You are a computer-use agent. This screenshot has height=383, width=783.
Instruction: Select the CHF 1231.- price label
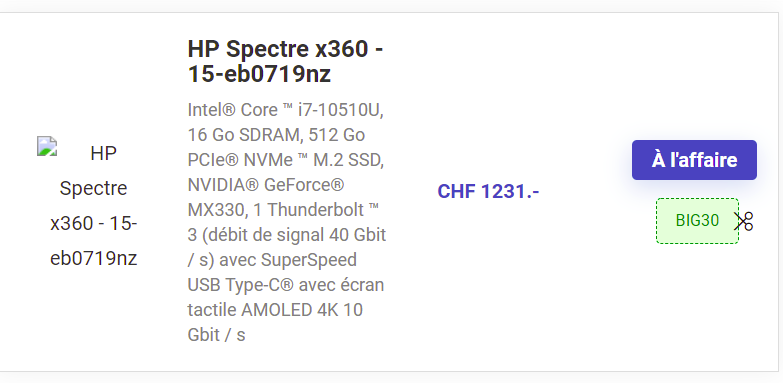pyautogui.click(x=488, y=191)
